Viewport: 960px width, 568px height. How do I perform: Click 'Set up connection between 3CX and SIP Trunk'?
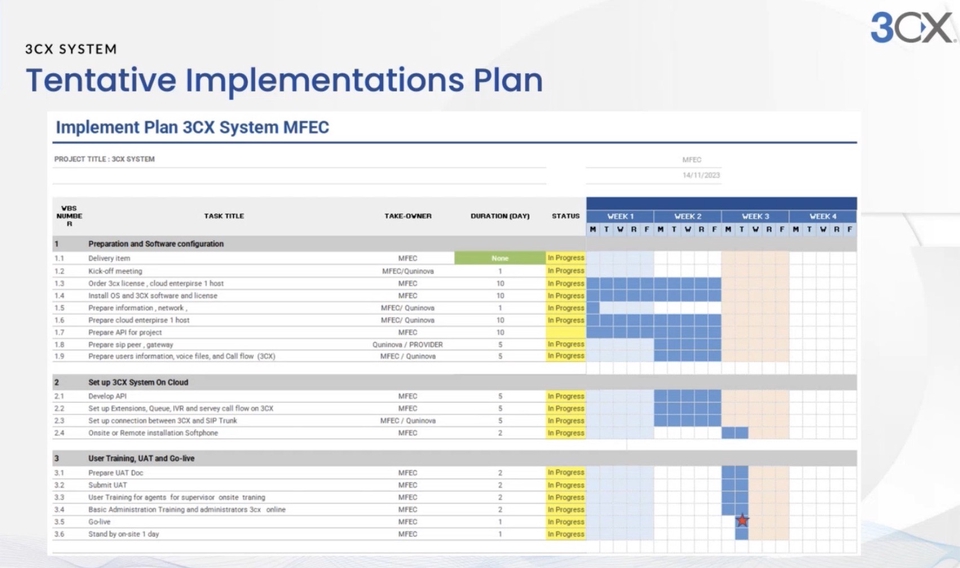(162, 420)
